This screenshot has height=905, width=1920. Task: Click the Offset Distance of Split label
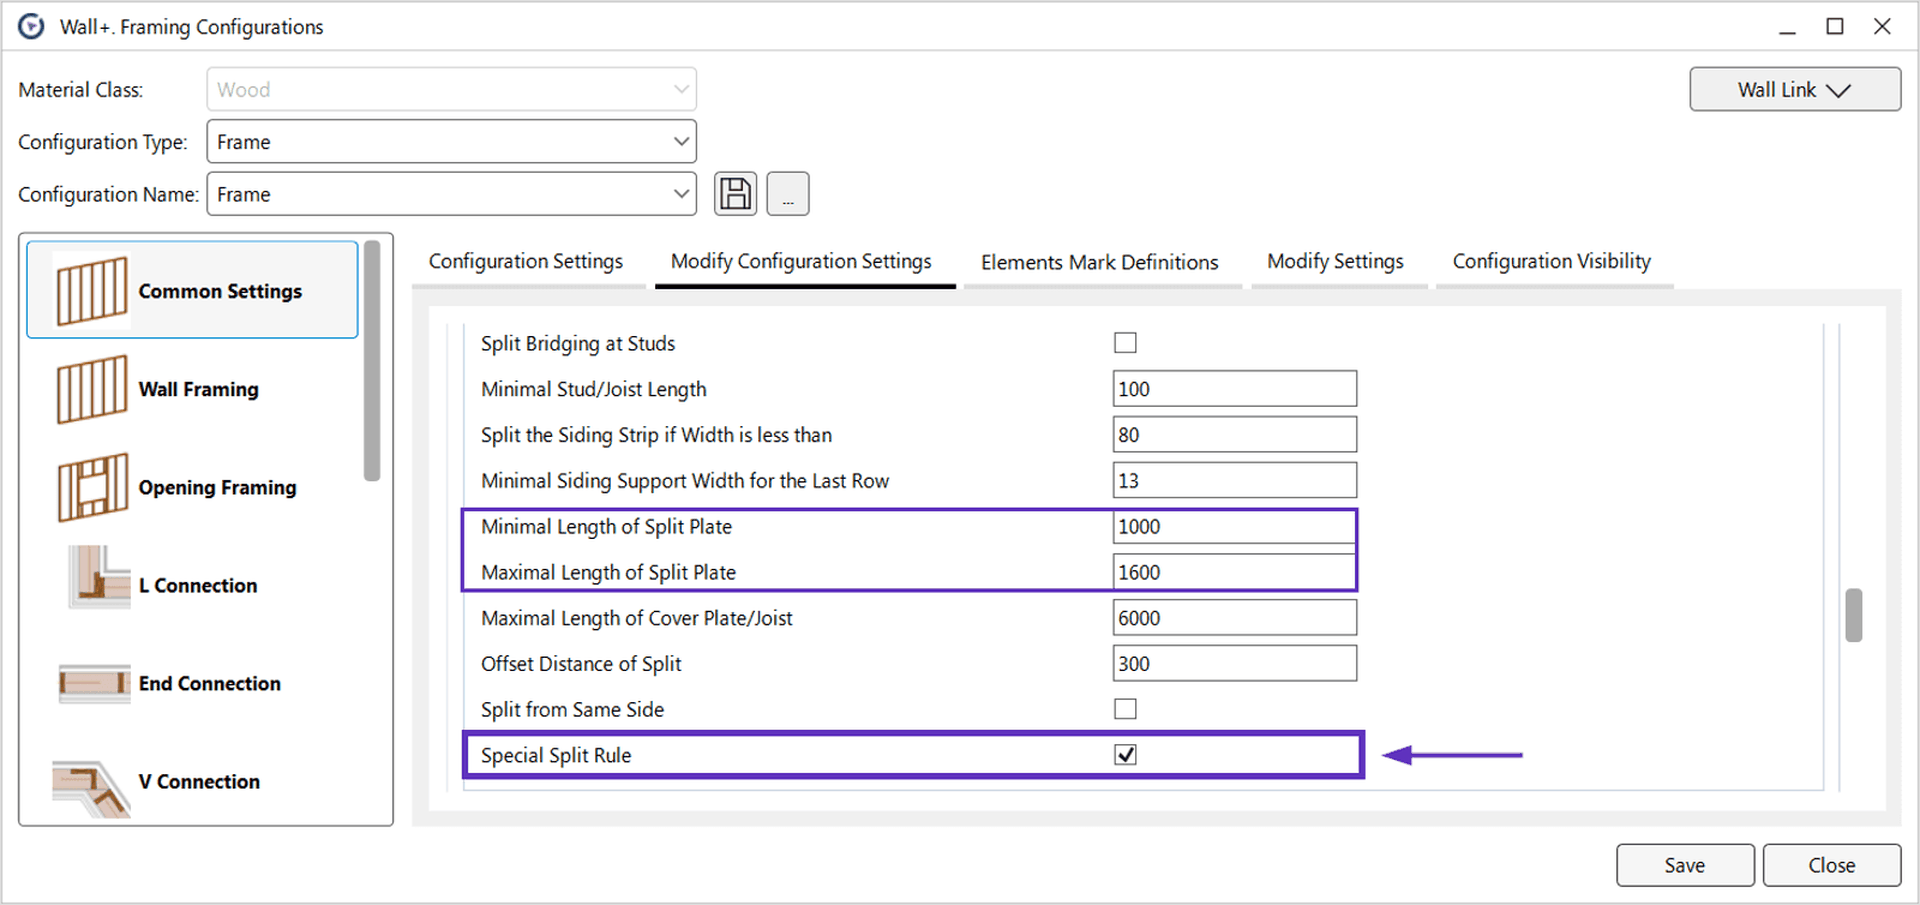click(x=581, y=664)
